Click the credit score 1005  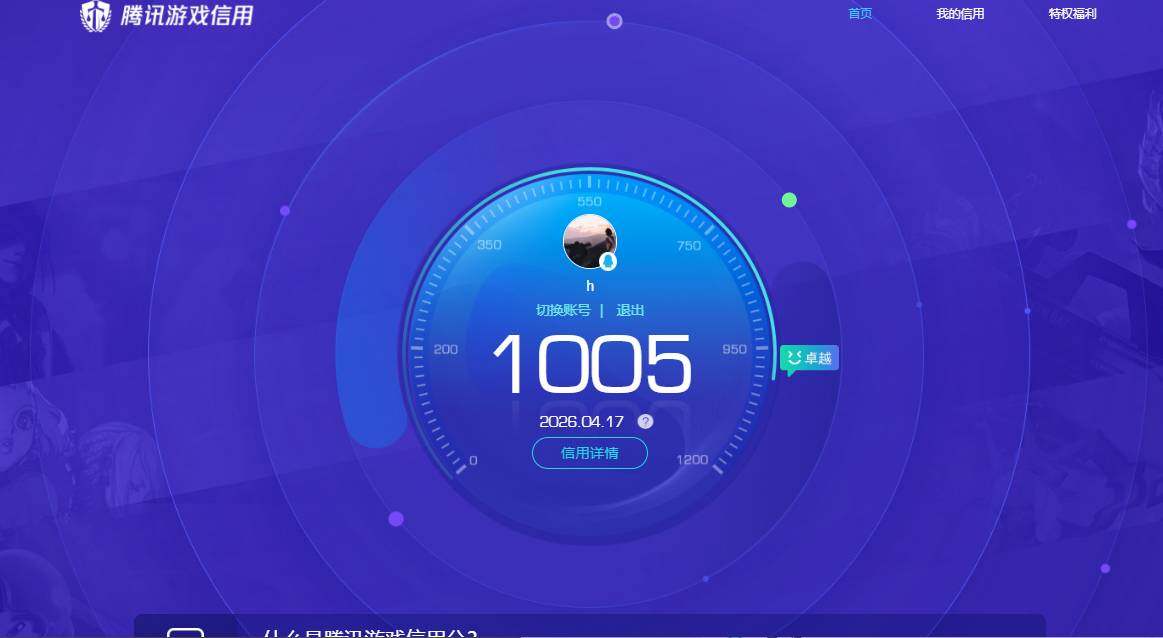(x=592, y=364)
